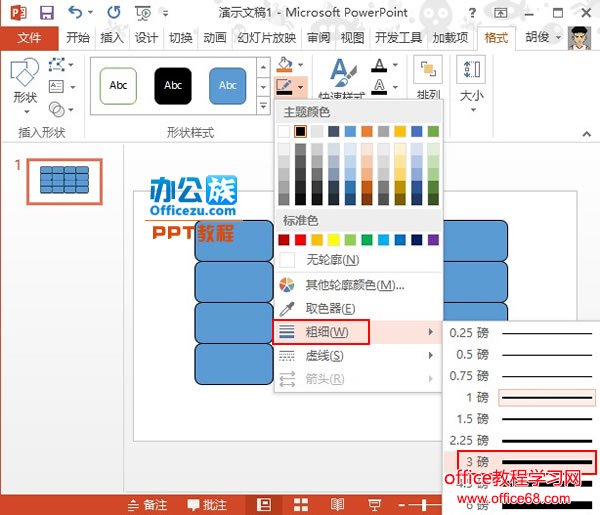Select slide 1 thumbnail
This screenshot has height=515, width=600.
[65, 181]
